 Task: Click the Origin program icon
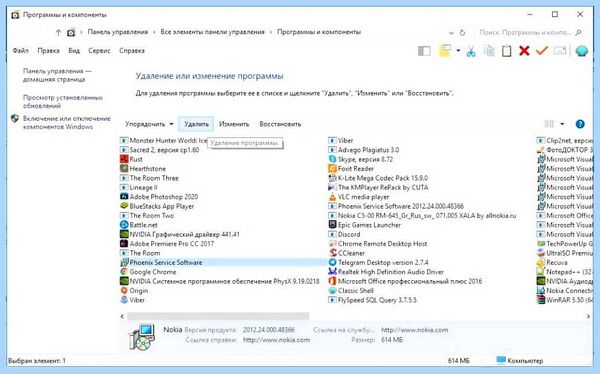pyautogui.click(x=124, y=291)
